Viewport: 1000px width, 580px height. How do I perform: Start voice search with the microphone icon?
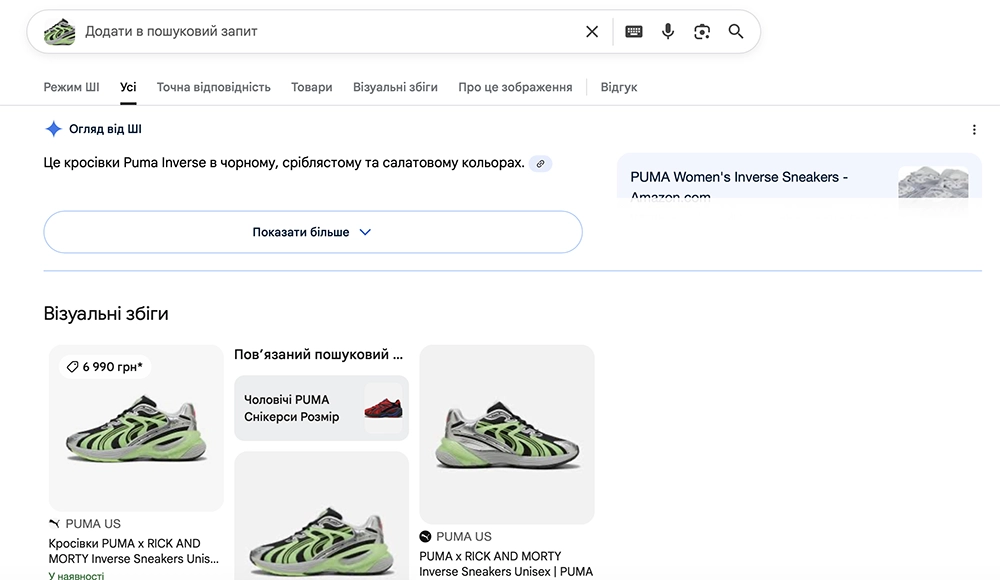668,32
